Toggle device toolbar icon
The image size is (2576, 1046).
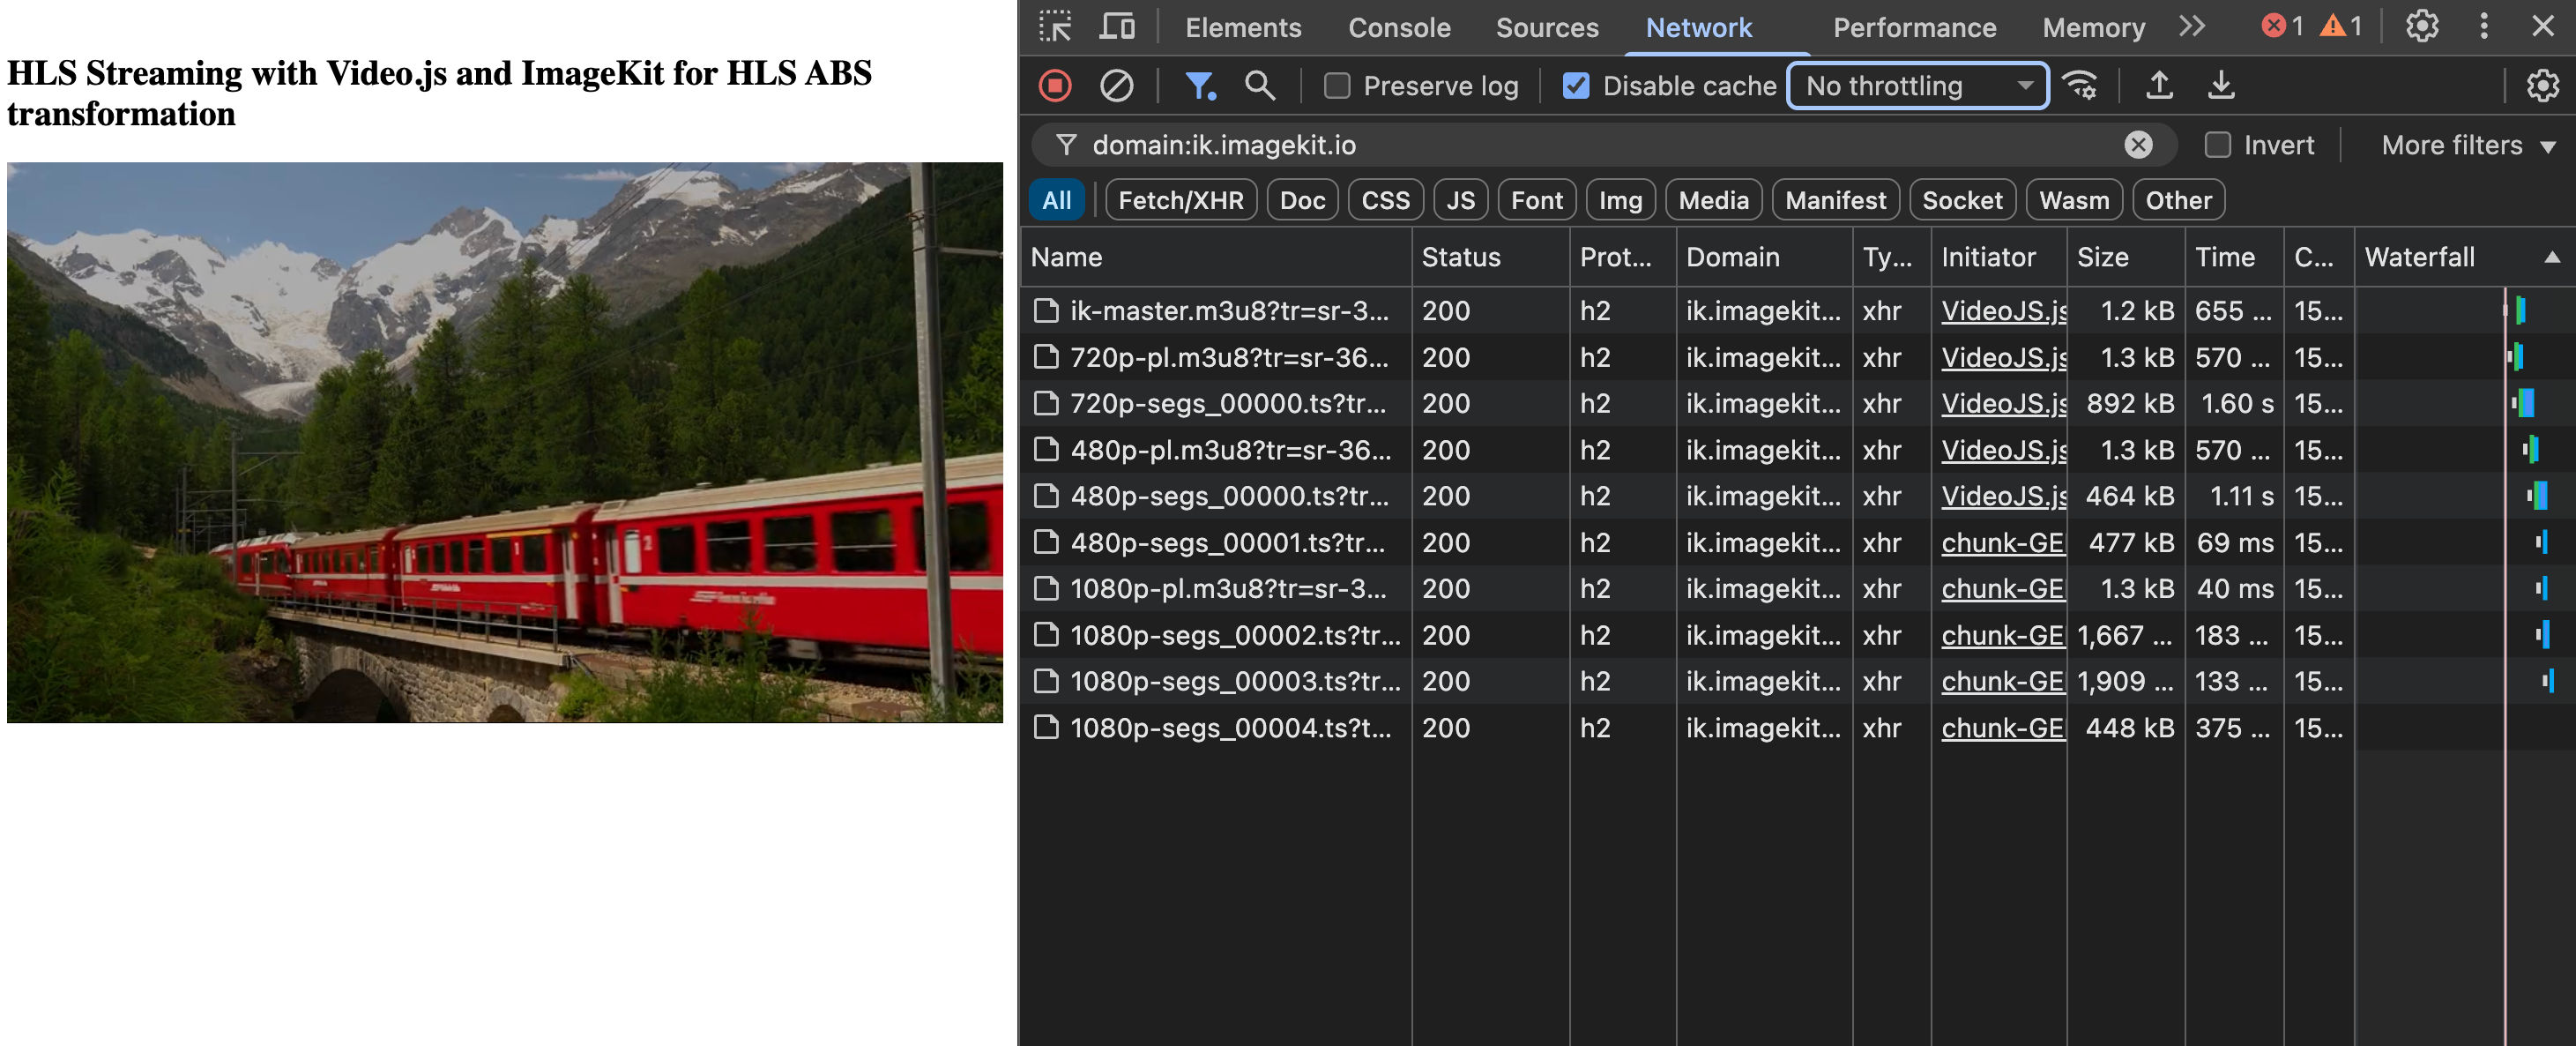tap(1116, 27)
